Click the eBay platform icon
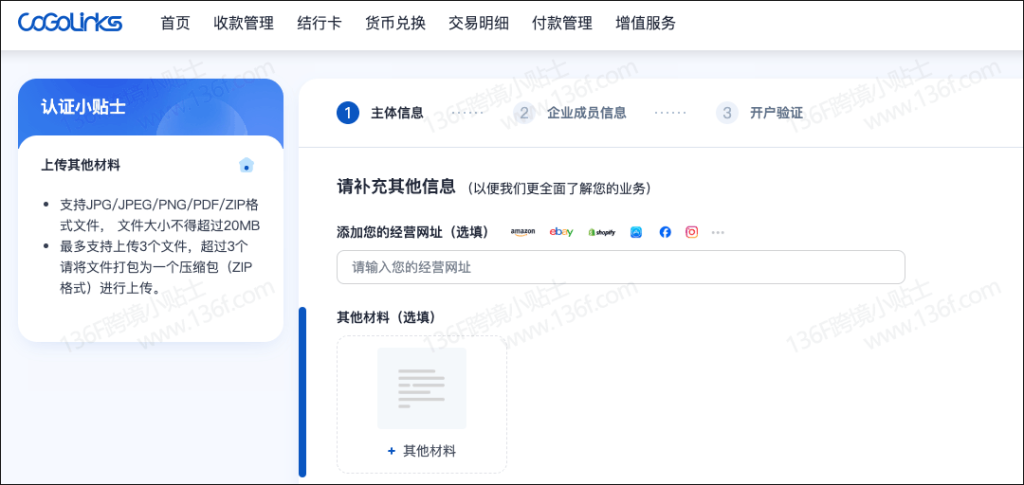This screenshot has height=485, width=1024. coord(561,232)
